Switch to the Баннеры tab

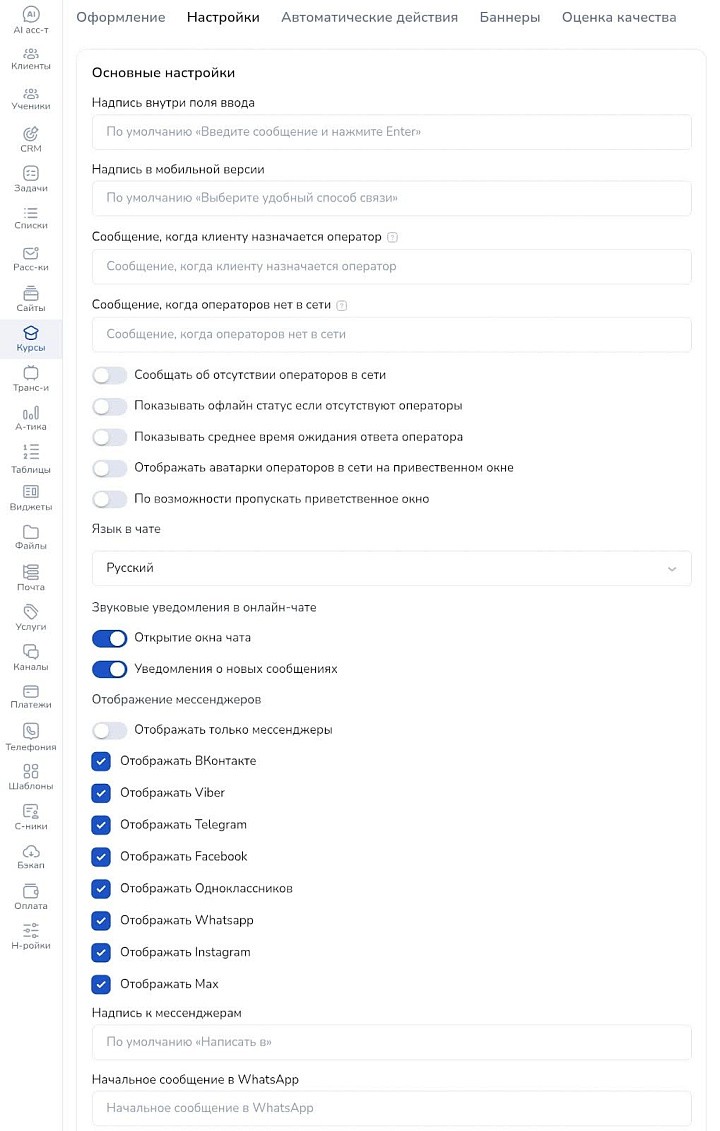click(510, 17)
